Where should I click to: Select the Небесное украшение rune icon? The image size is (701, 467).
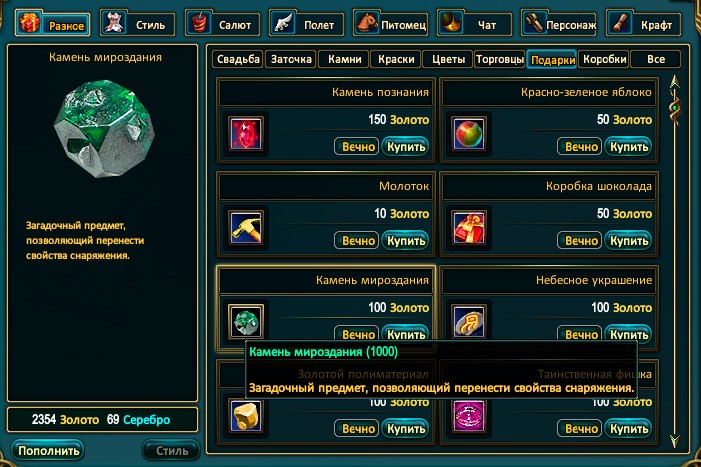pos(468,321)
